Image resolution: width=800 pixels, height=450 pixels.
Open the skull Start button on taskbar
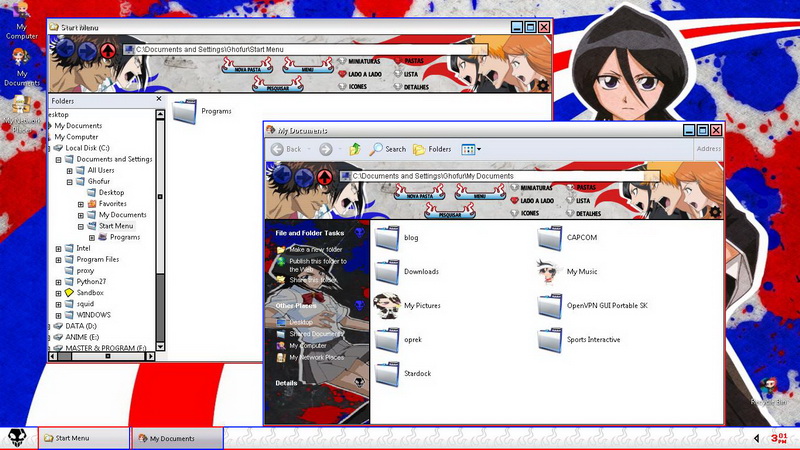pos(17,438)
